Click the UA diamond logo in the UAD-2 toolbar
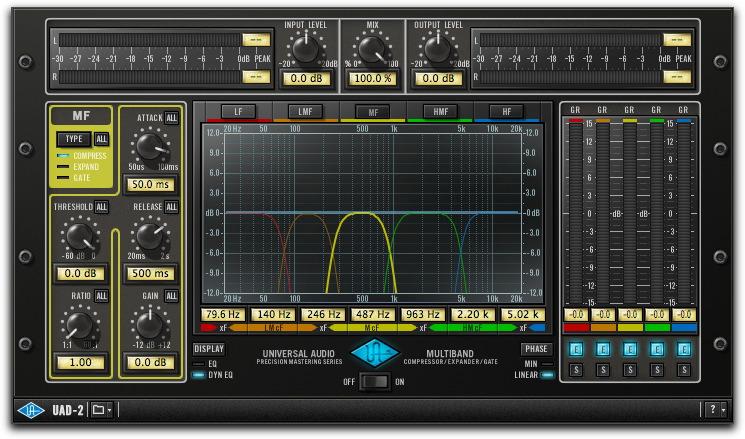Screen dimensions: 745x439 [31, 410]
